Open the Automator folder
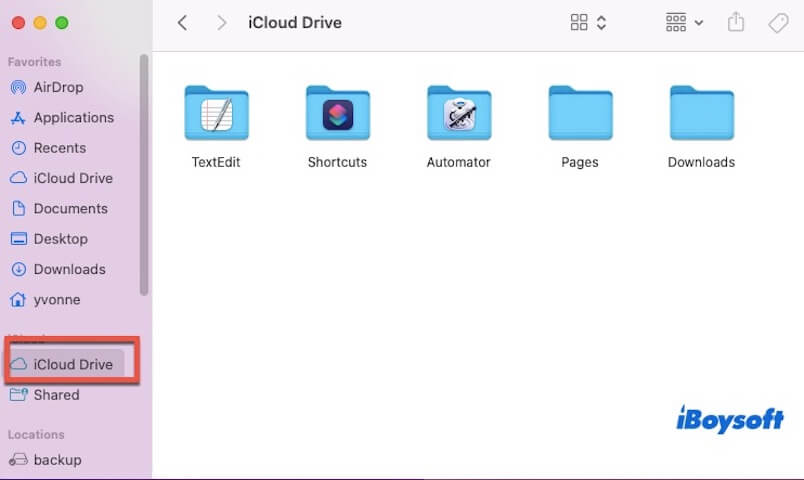The height and width of the screenshot is (480, 804). click(458, 113)
